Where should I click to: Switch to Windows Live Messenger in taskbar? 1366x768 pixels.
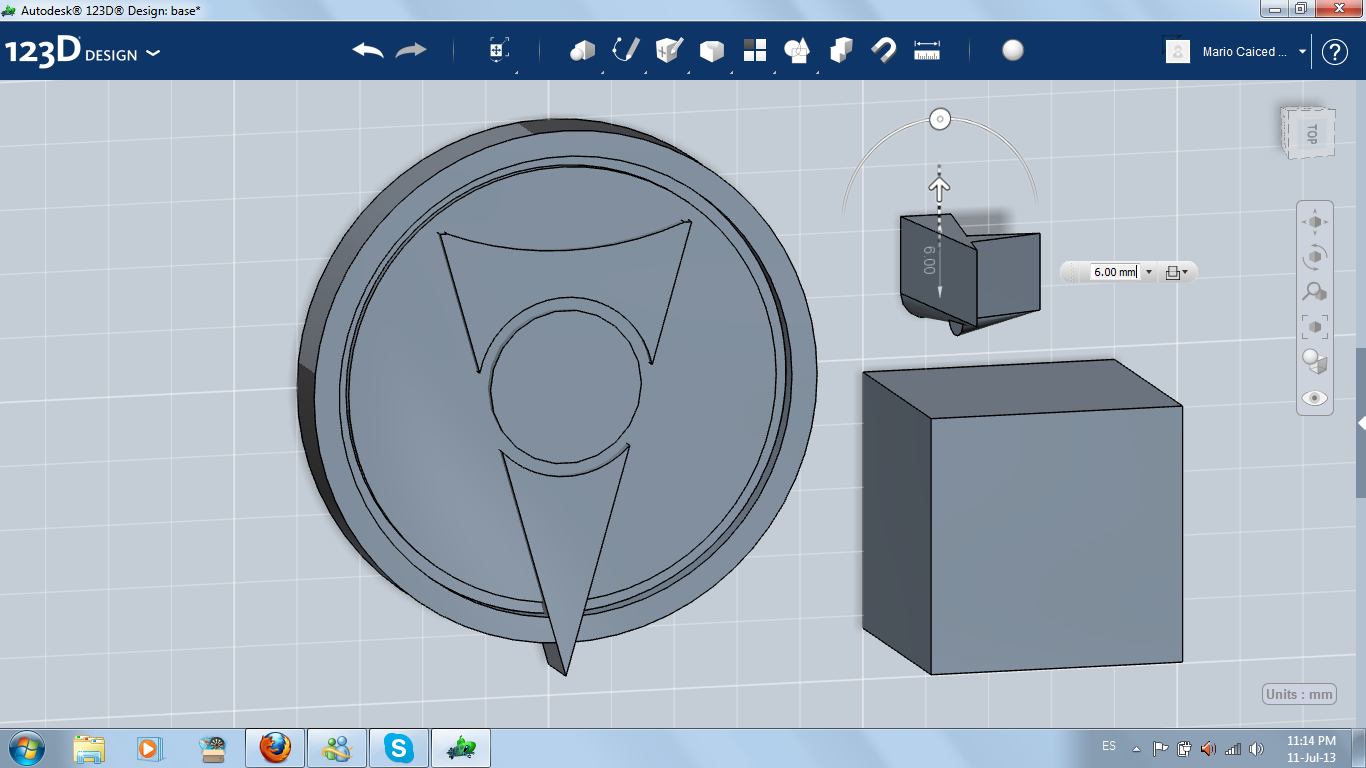pyautogui.click(x=337, y=748)
